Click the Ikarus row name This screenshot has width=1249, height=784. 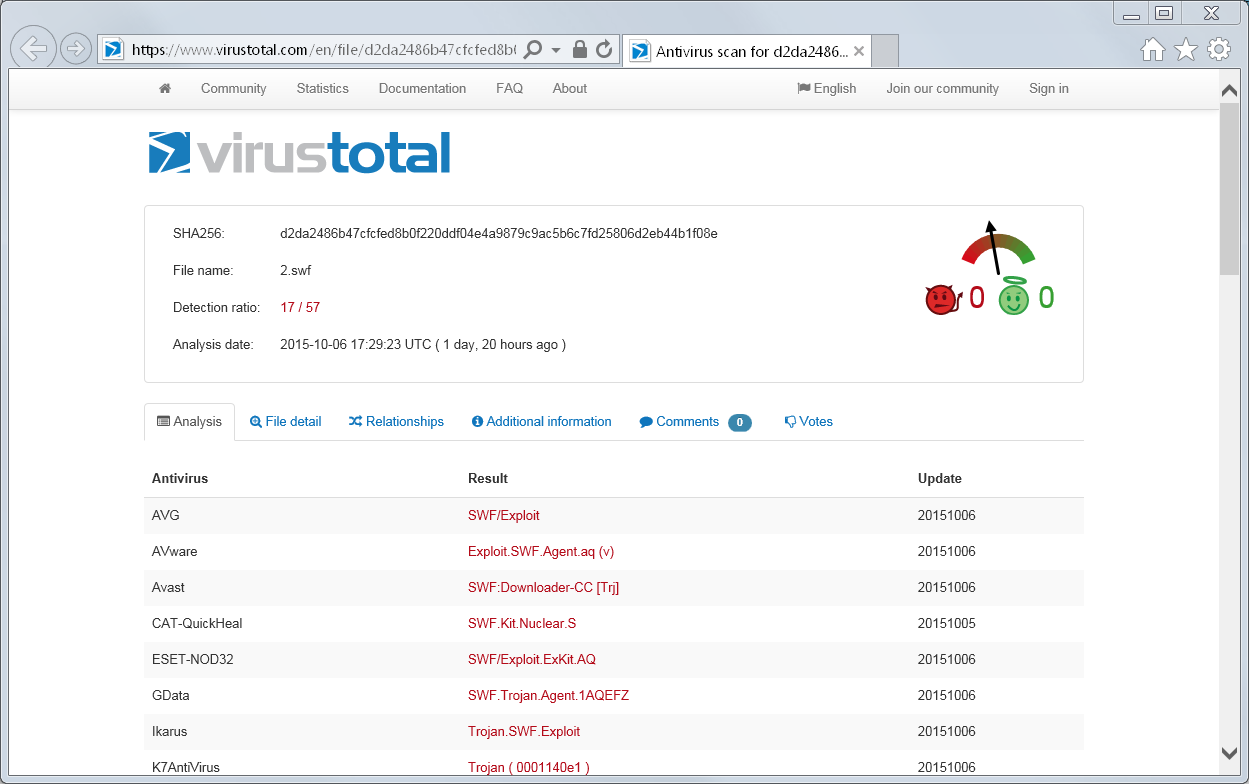(170, 731)
